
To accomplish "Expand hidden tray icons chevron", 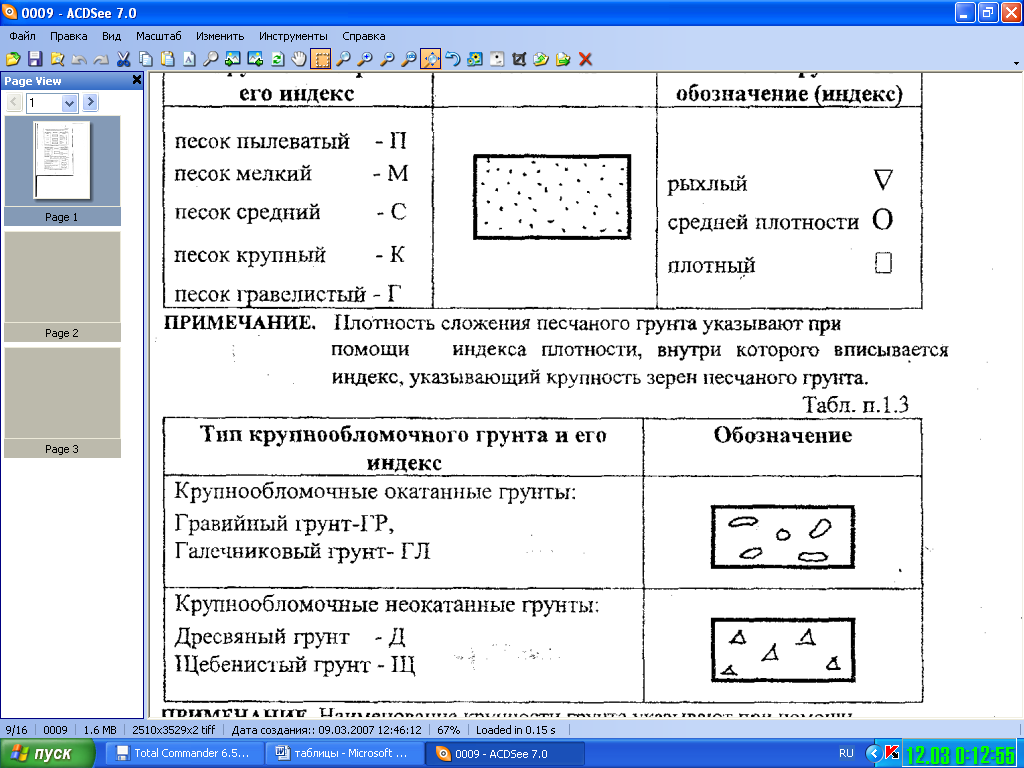I will click(873, 753).
